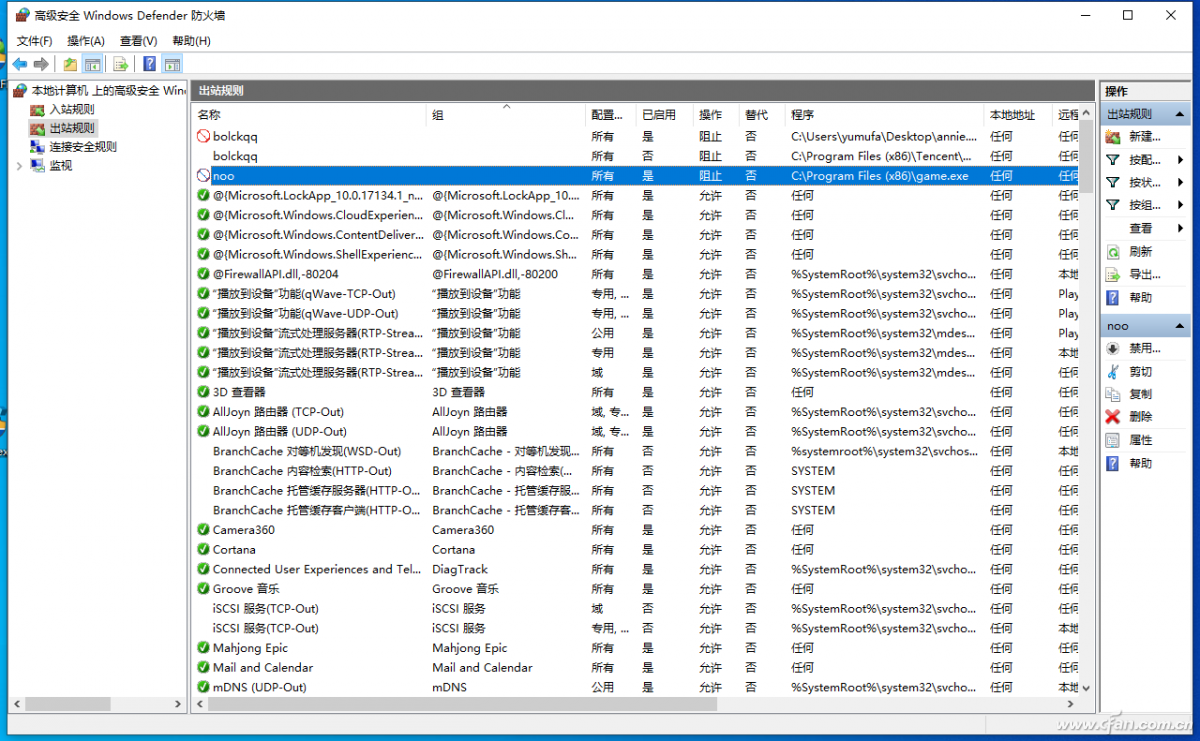The width and height of the screenshot is (1200, 741).
Task: Select 出站规则 in the left tree
Action: coord(72,128)
